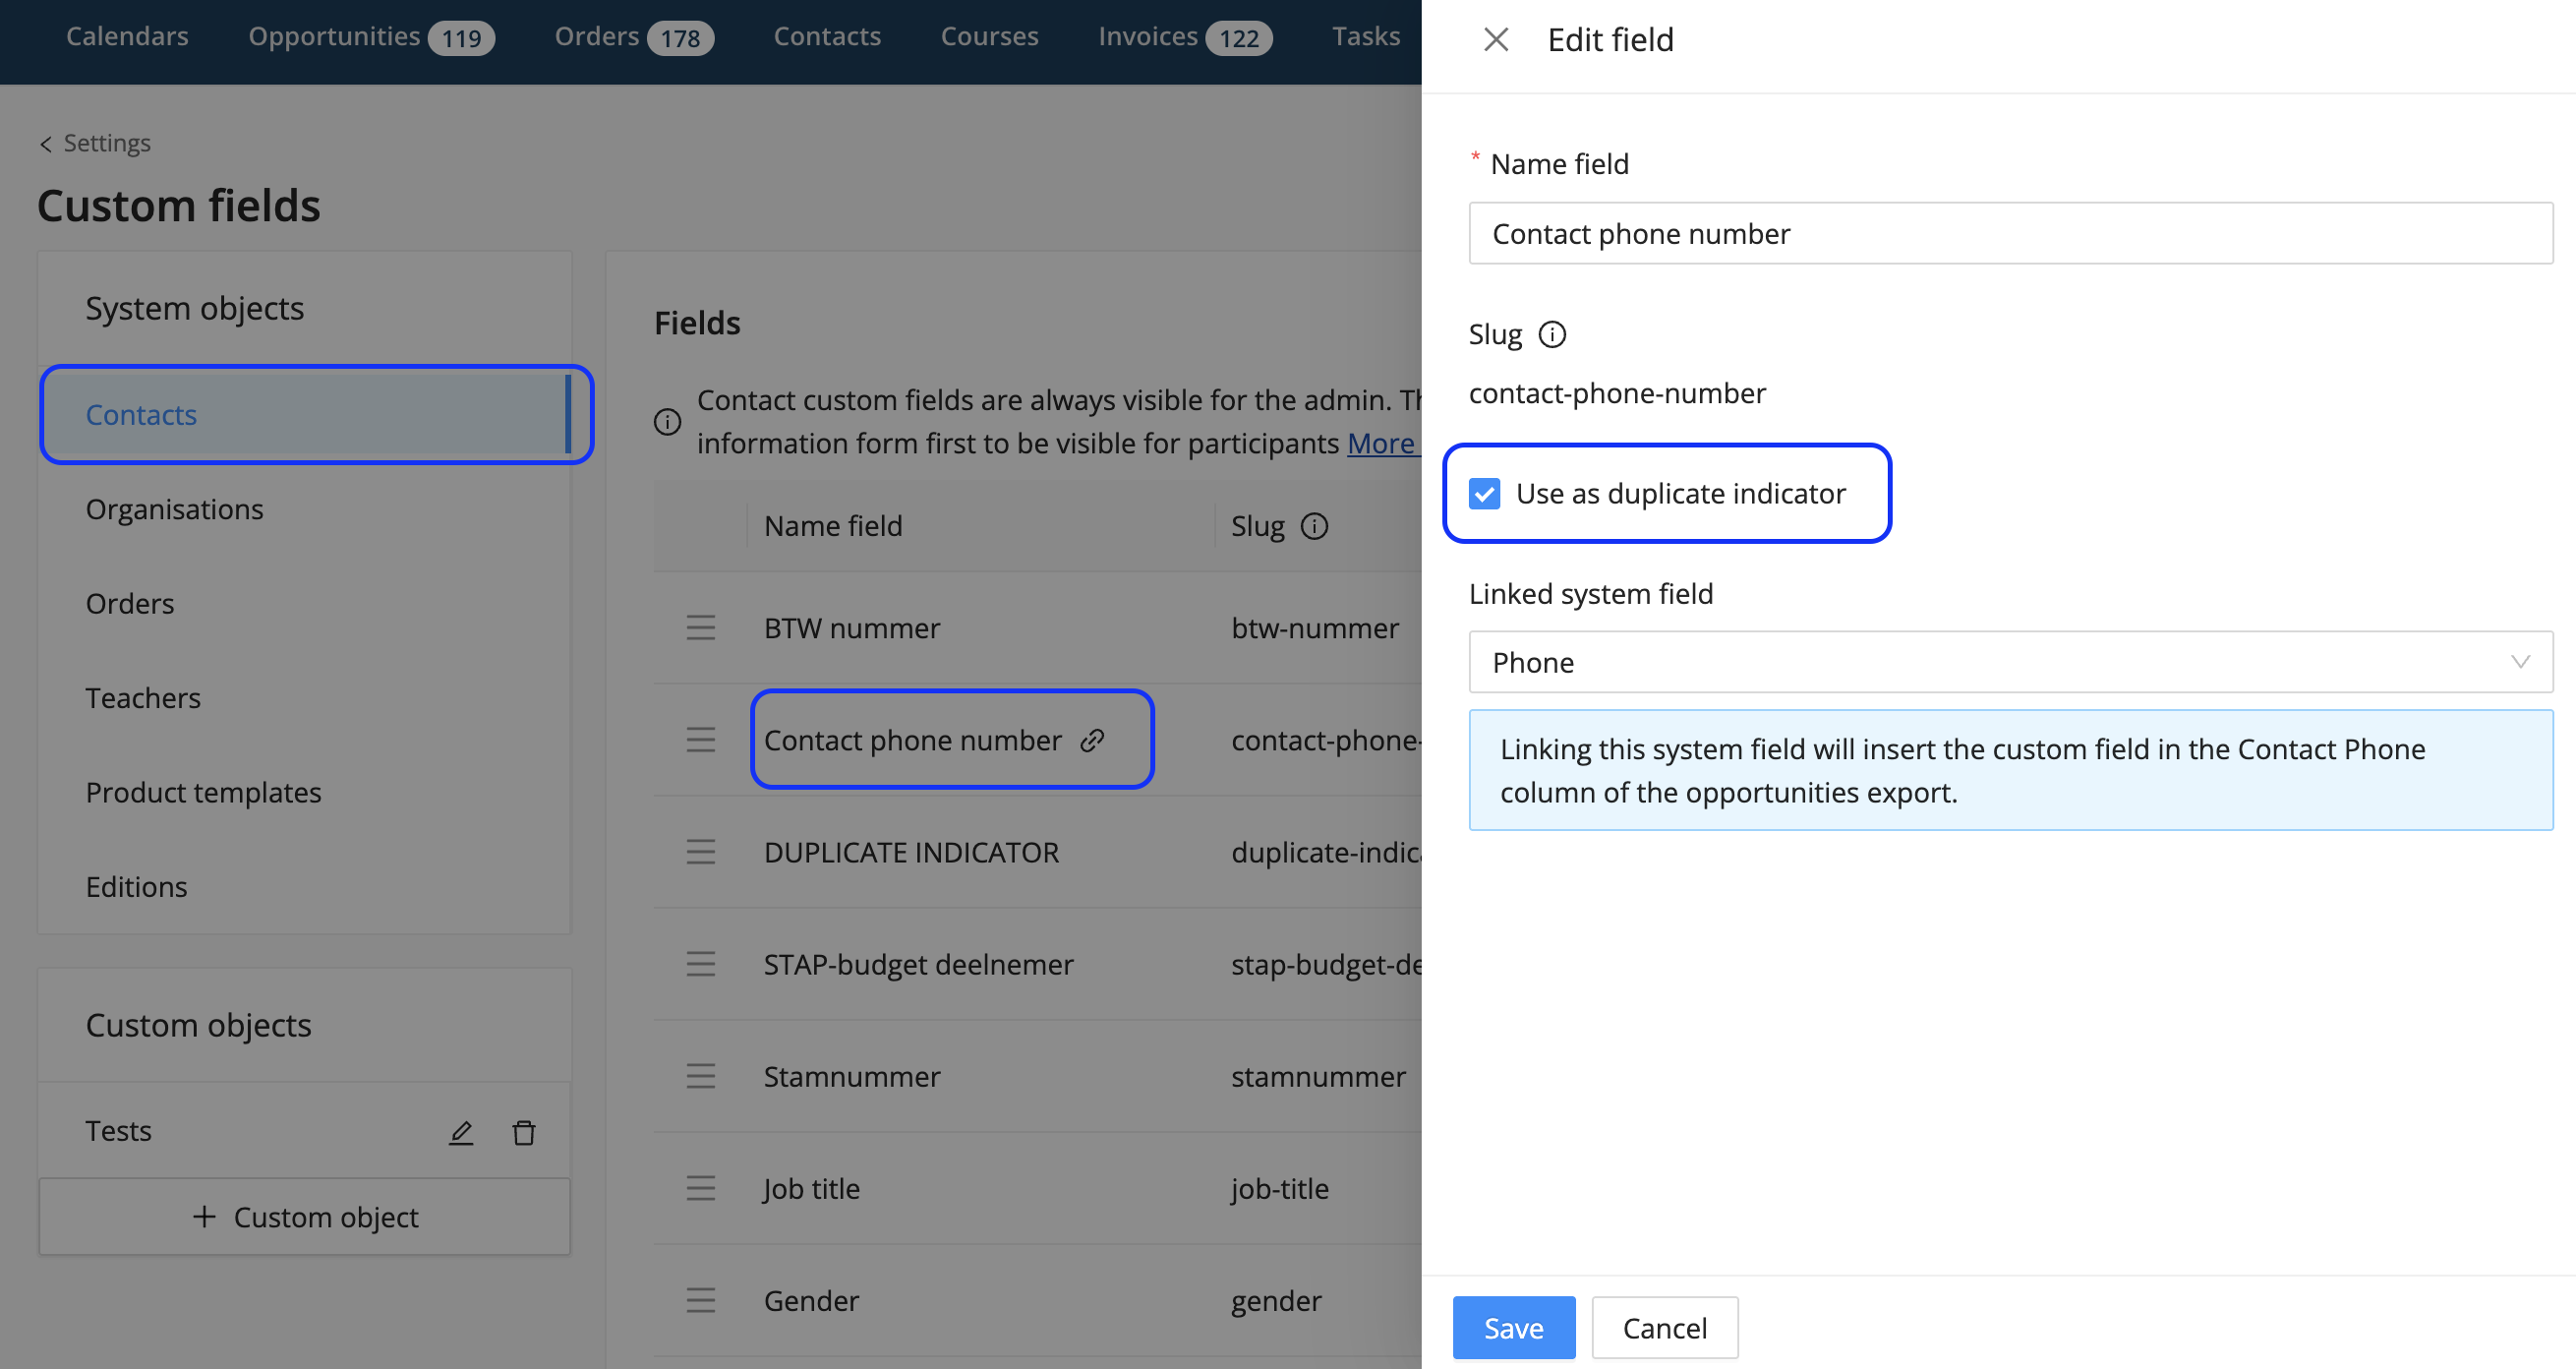Select Editions under System objects
This screenshot has height=1369, width=2576.
pos(304,887)
